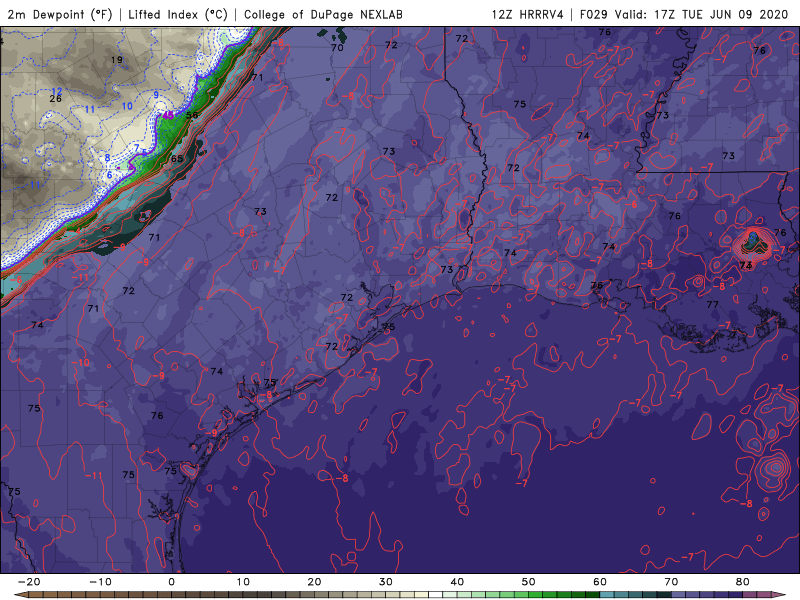Click the "Lifted Index (°C)" header label
The image size is (800, 600).
[178, 14]
